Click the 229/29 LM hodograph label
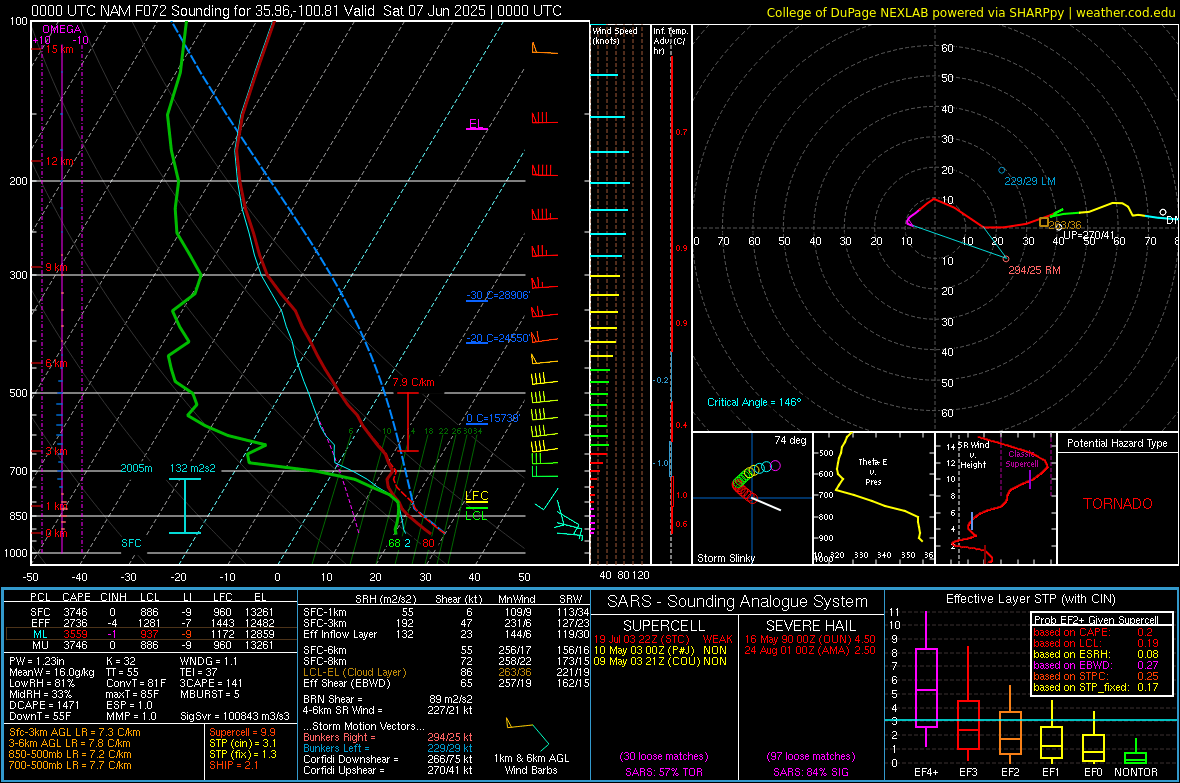Screen dimensions: 1180x783 (x=1029, y=181)
